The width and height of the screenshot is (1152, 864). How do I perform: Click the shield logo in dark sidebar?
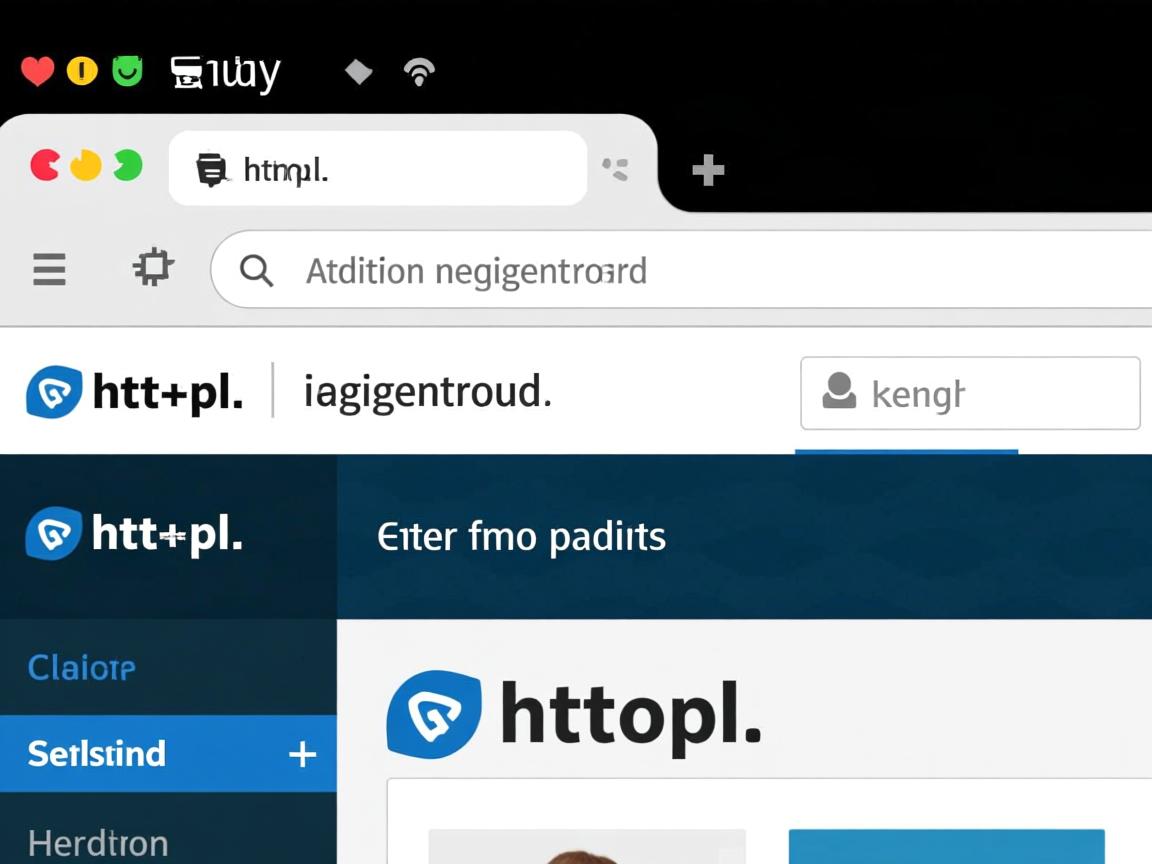point(53,533)
